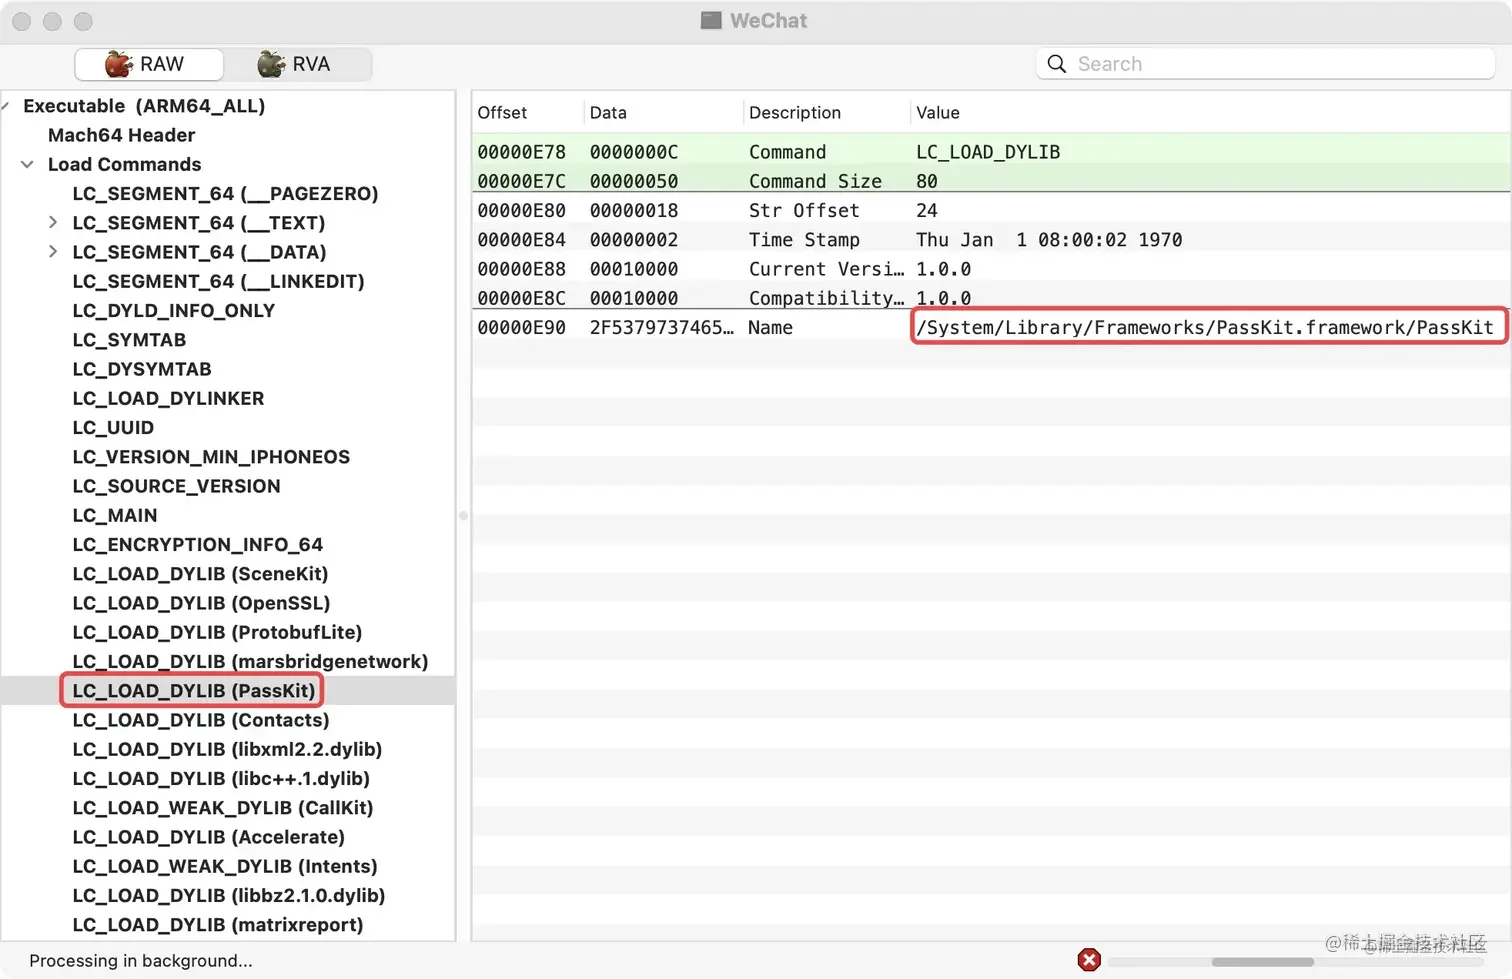Select the Compatibility Version row 00000E8C
The width and height of the screenshot is (1512, 979).
coord(991,298)
